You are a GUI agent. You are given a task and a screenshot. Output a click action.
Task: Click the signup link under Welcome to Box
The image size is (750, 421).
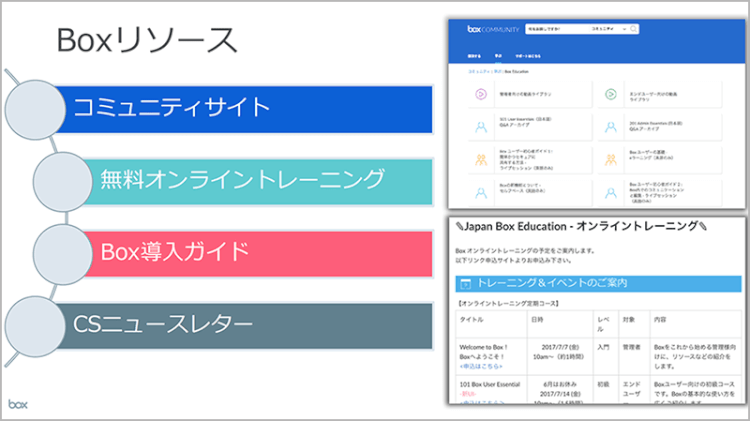tap(480, 366)
